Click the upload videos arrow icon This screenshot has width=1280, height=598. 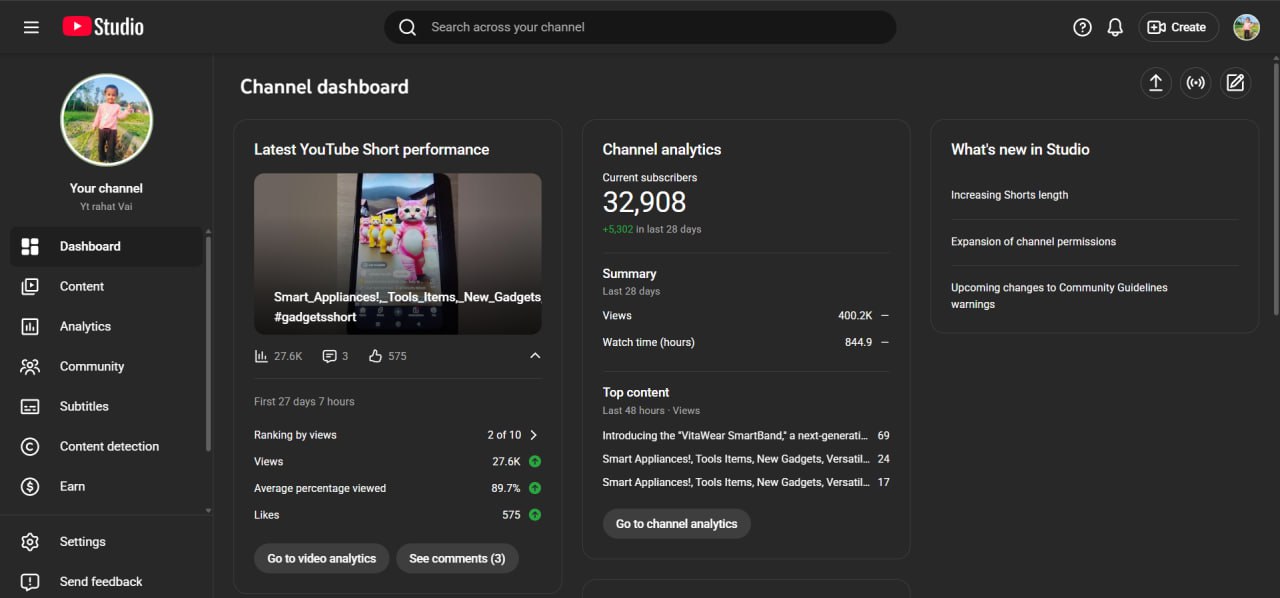1155,83
